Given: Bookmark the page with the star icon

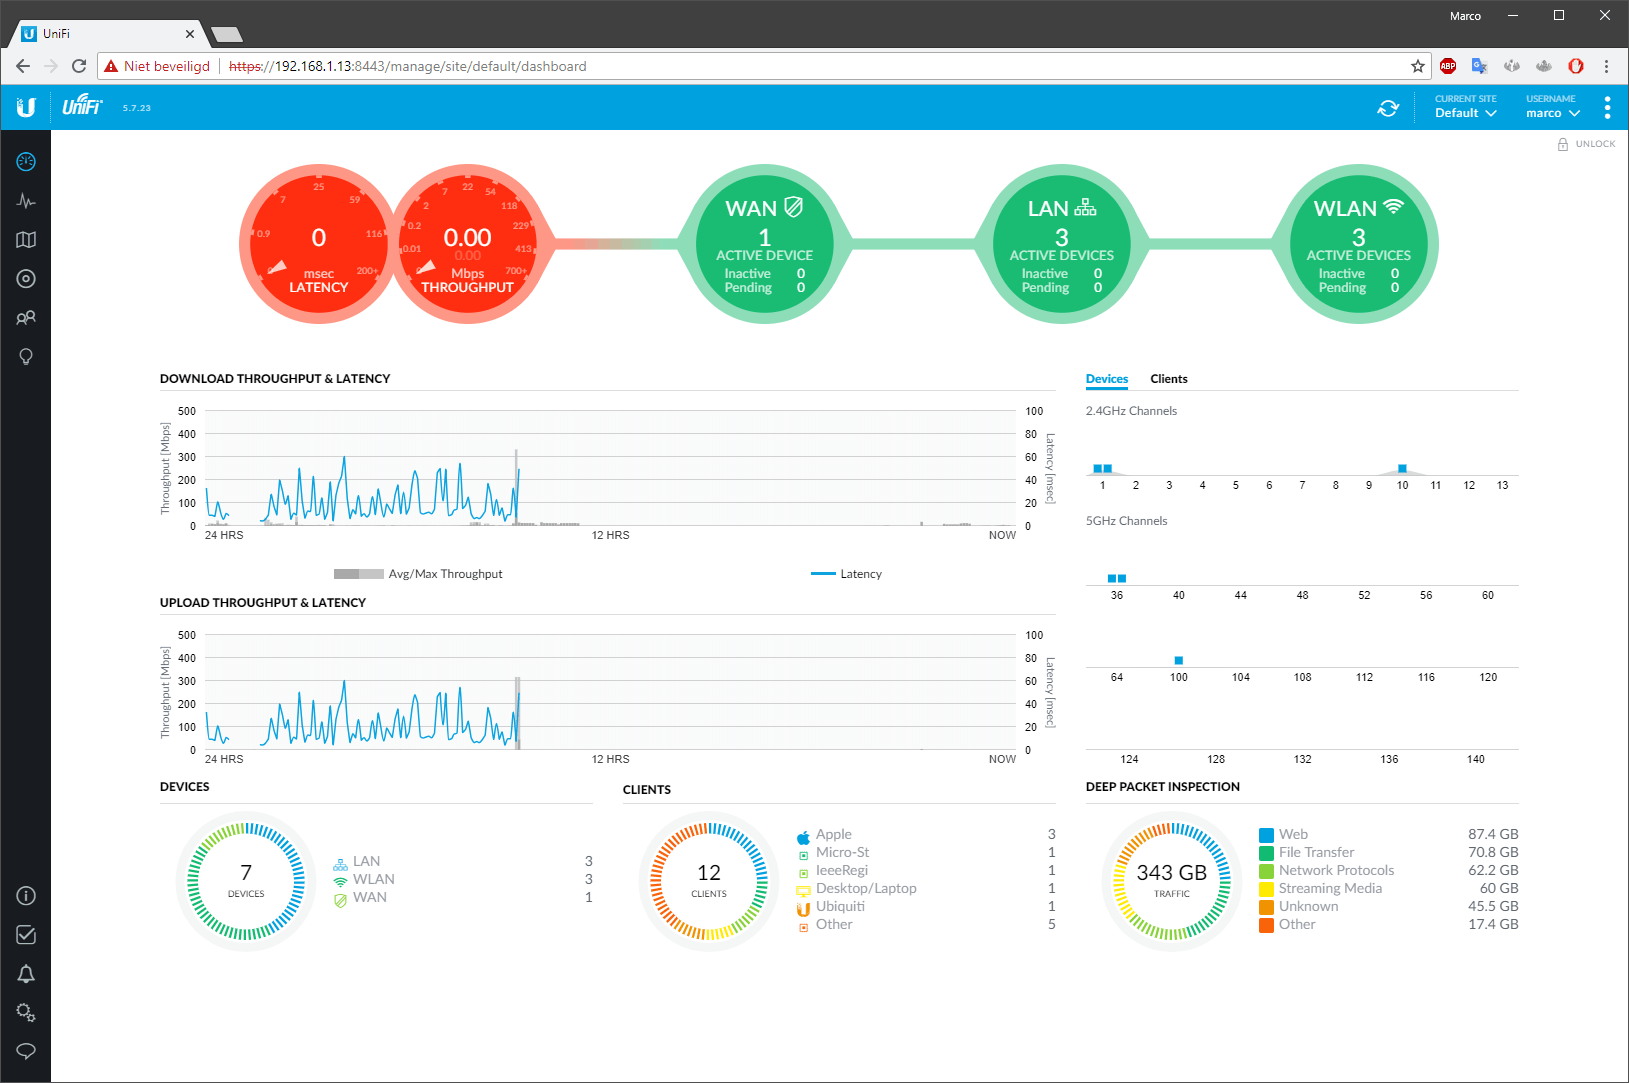Looking at the screenshot, I should click(x=1418, y=66).
